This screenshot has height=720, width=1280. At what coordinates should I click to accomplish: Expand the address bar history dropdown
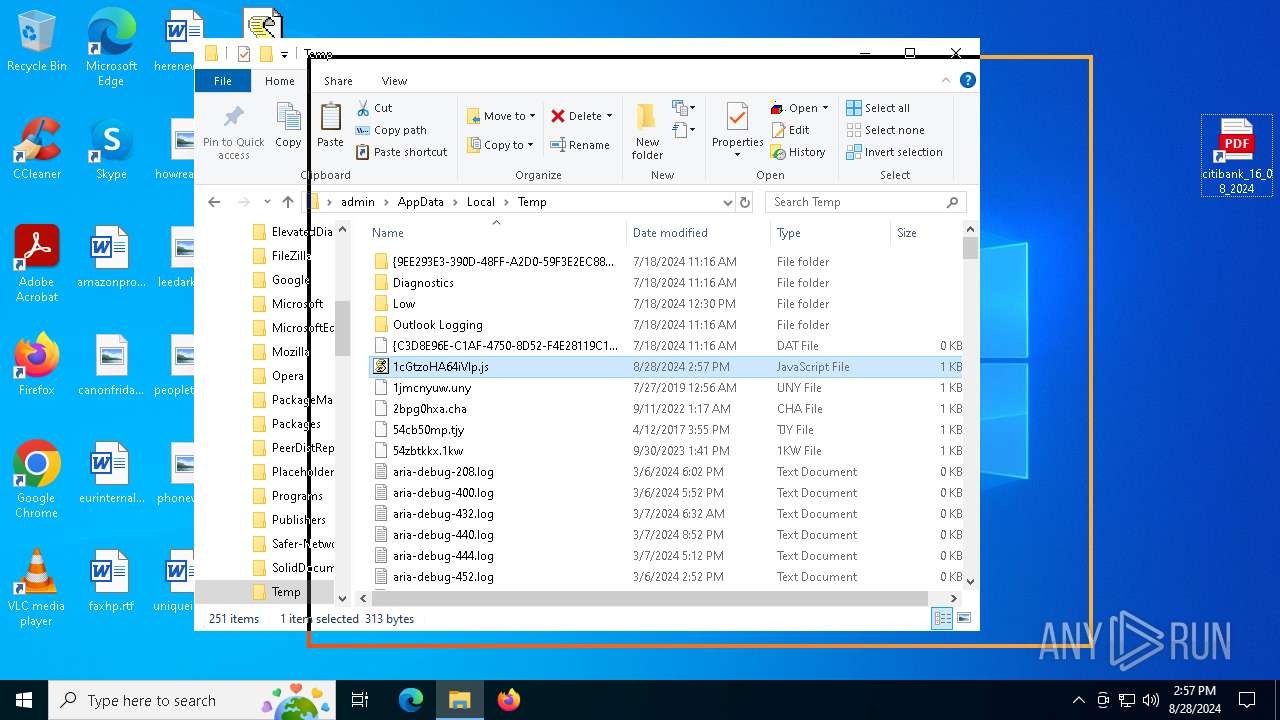click(727, 202)
